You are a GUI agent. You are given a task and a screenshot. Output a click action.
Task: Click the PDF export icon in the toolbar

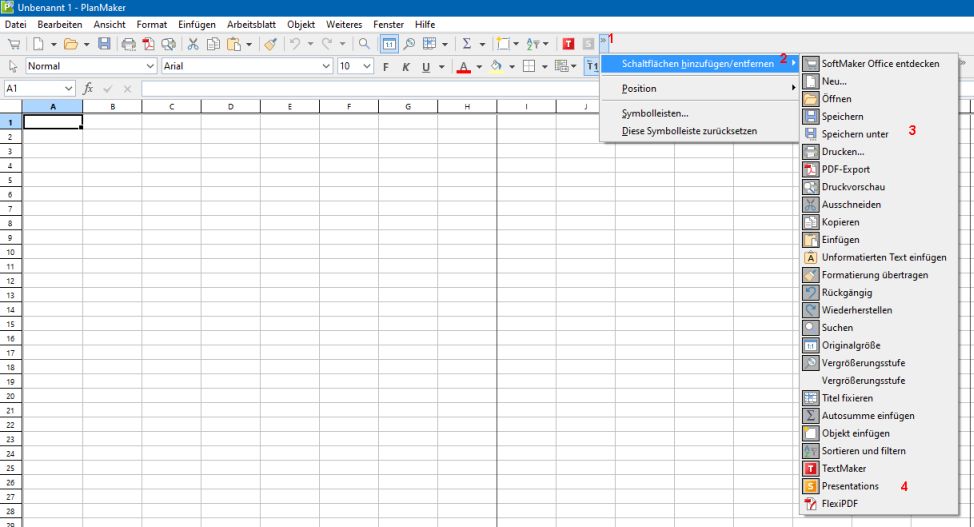(x=148, y=44)
